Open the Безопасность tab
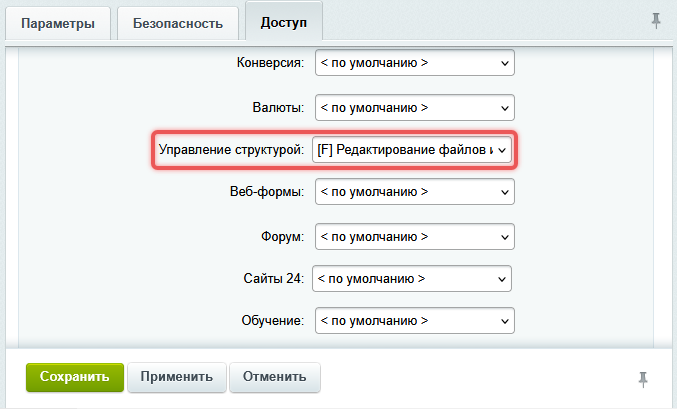The width and height of the screenshot is (677, 409). [178, 23]
